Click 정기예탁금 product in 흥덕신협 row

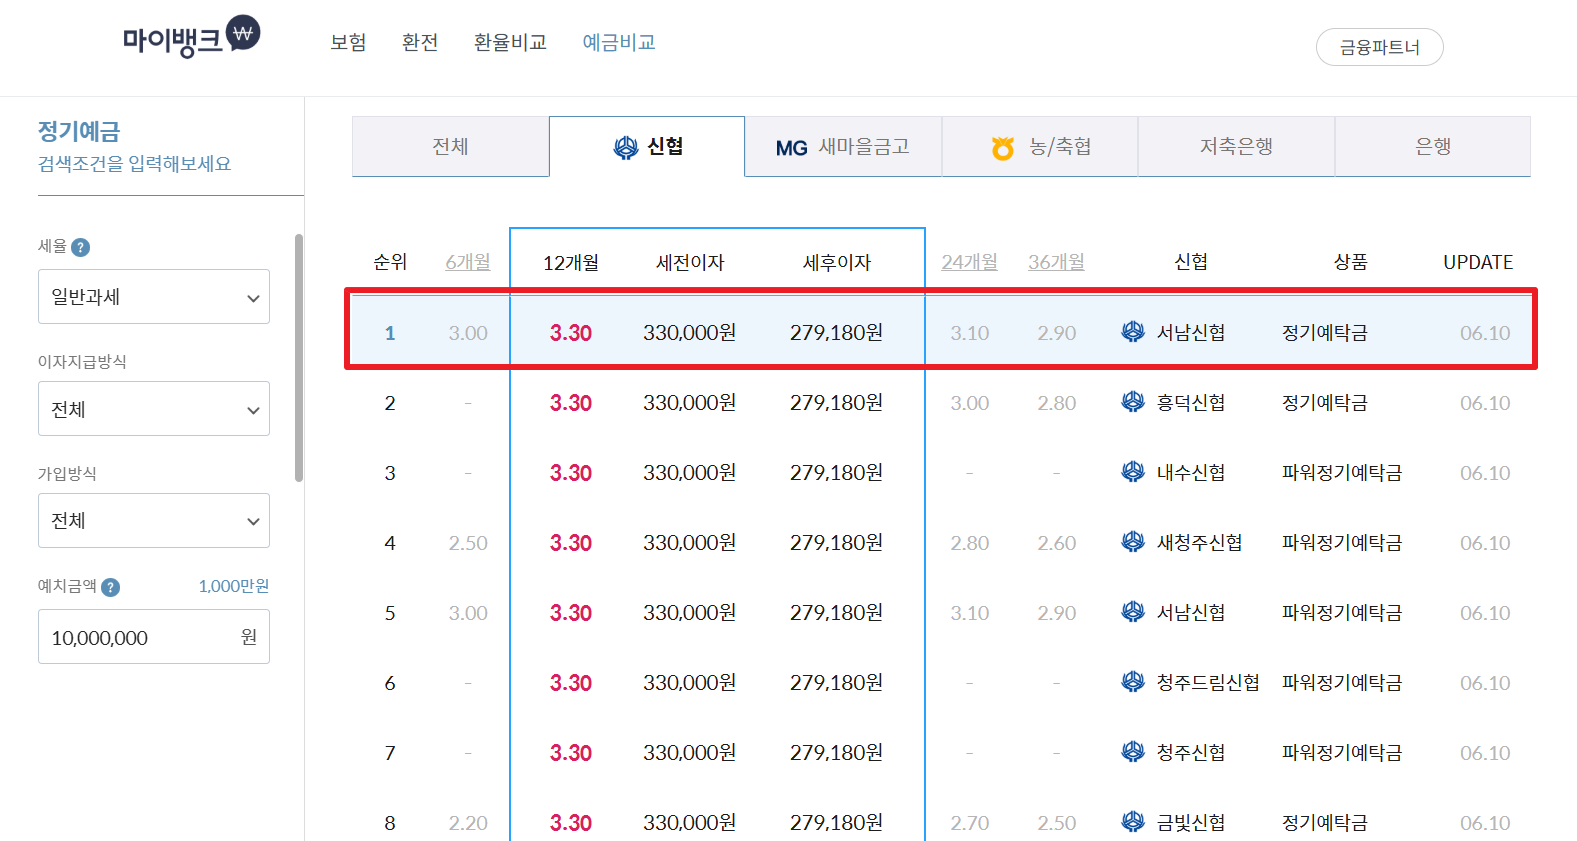click(x=1325, y=403)
